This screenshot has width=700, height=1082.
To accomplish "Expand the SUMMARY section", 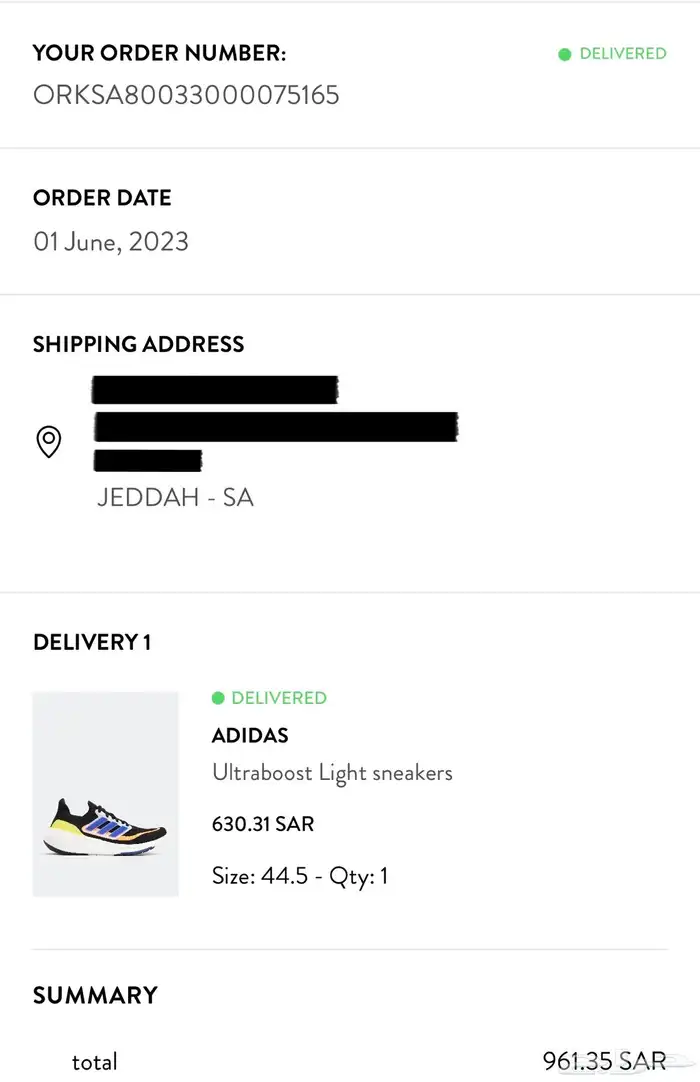I will (95, 995).
